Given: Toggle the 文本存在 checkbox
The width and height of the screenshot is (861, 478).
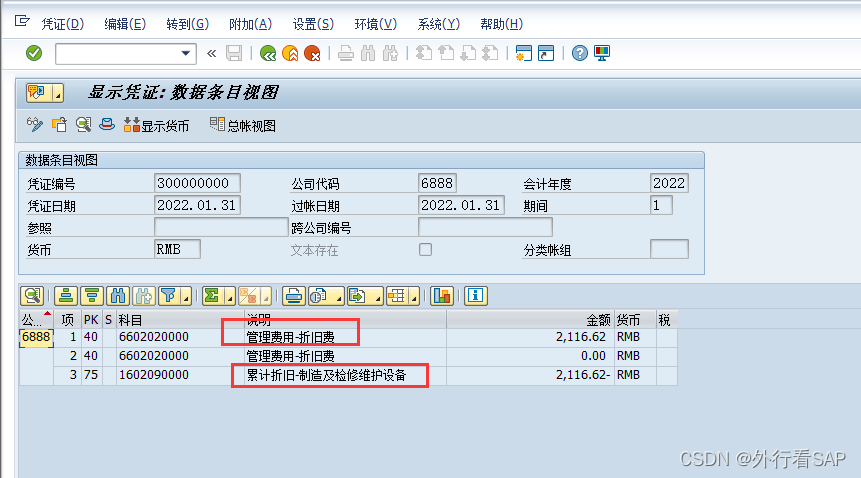Looking at the screenshot, I should 425,250.
